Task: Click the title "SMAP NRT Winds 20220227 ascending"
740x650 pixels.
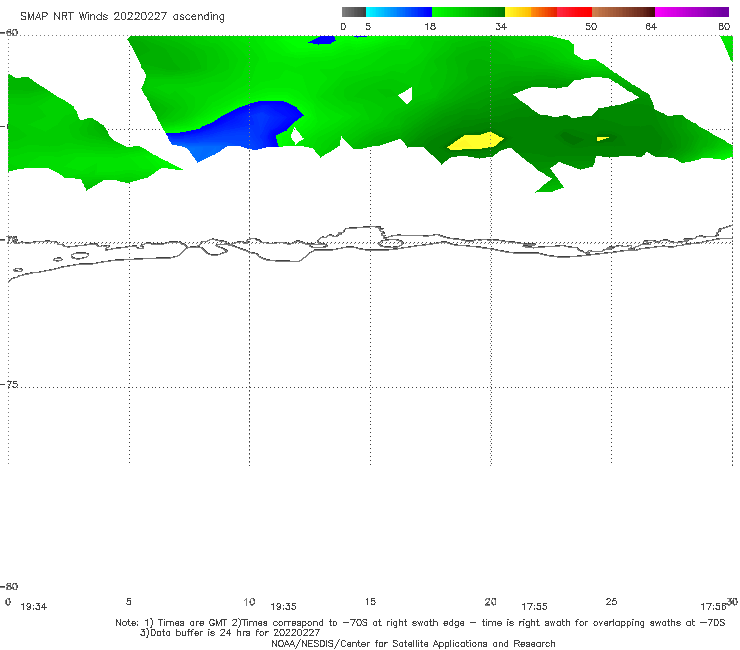Action: click(x=122, y=16)
